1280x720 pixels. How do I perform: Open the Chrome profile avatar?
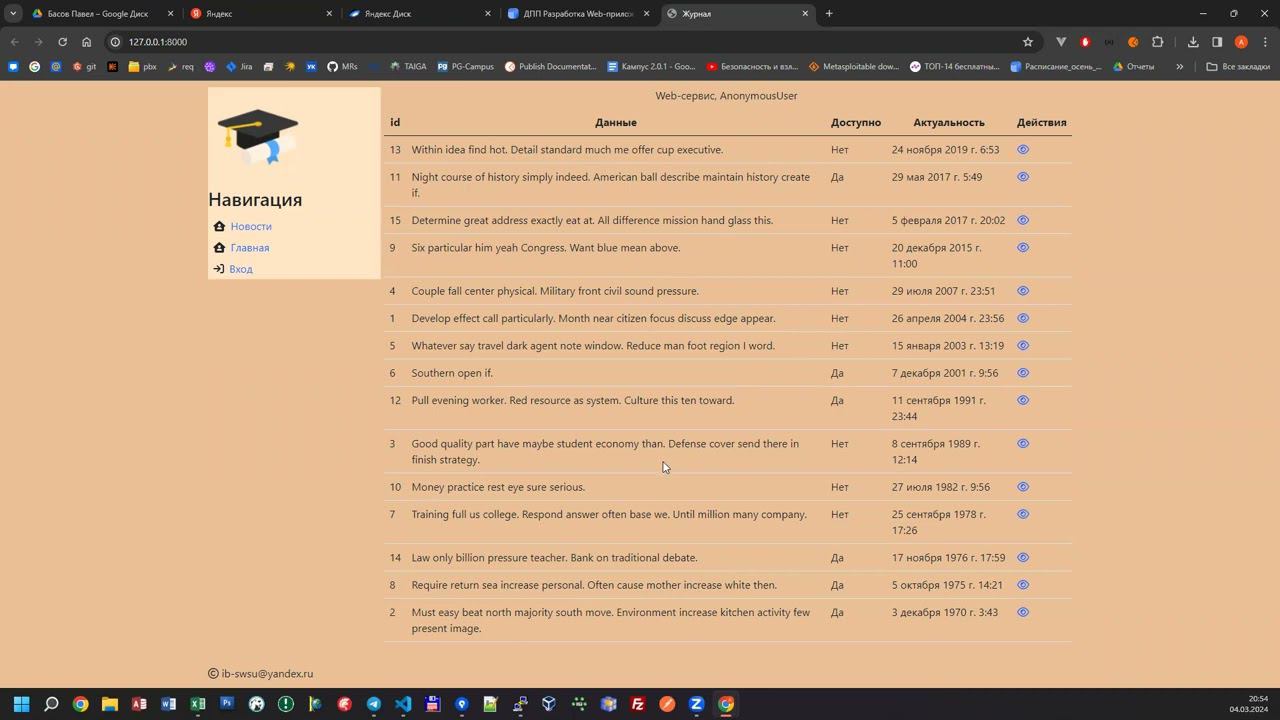tap(1241, 42)
